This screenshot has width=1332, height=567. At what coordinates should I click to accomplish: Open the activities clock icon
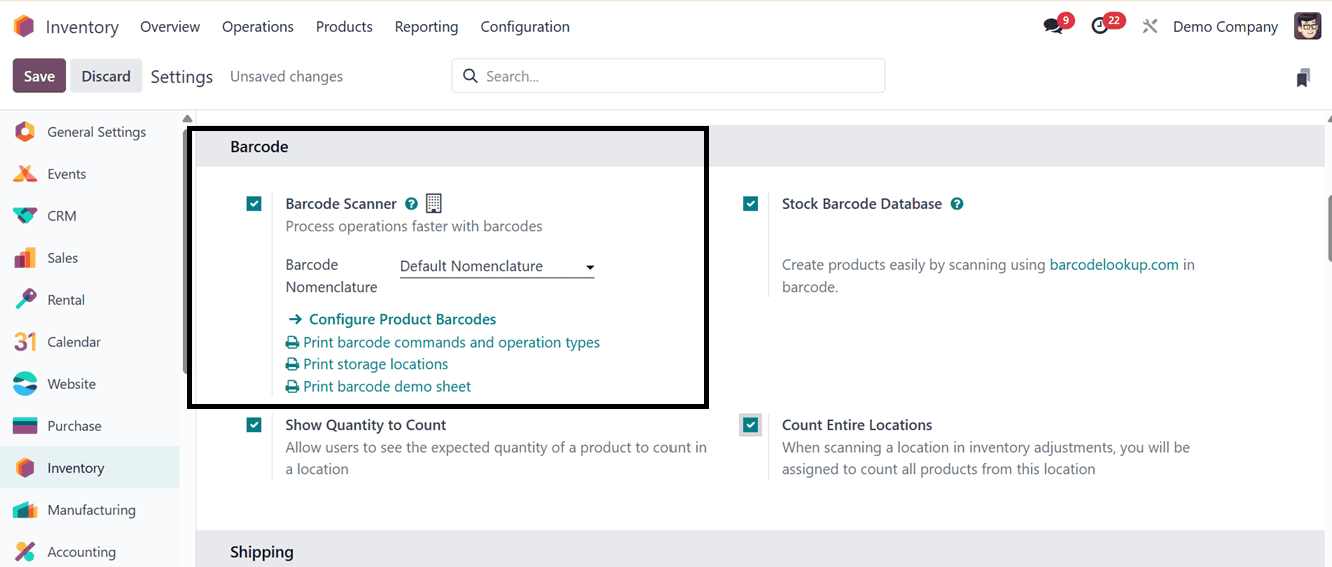pyautogui.click(x=1100, y=27)
